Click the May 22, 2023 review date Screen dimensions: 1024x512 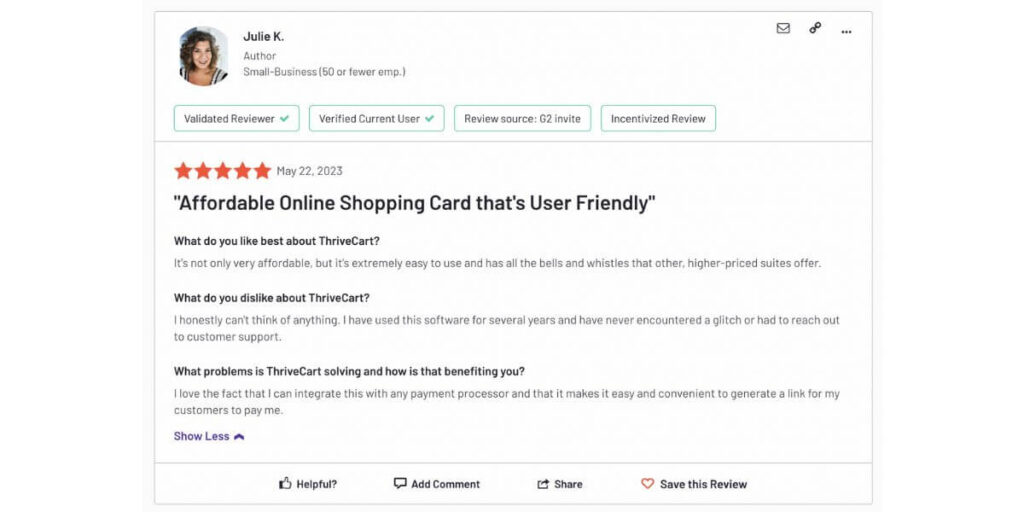point(309,171)
